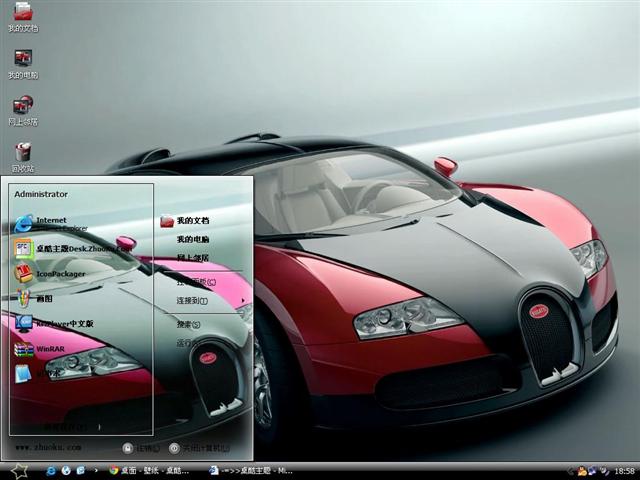
Task: Expand quick launch overflow chevron
Action: [x=96, y=471]
